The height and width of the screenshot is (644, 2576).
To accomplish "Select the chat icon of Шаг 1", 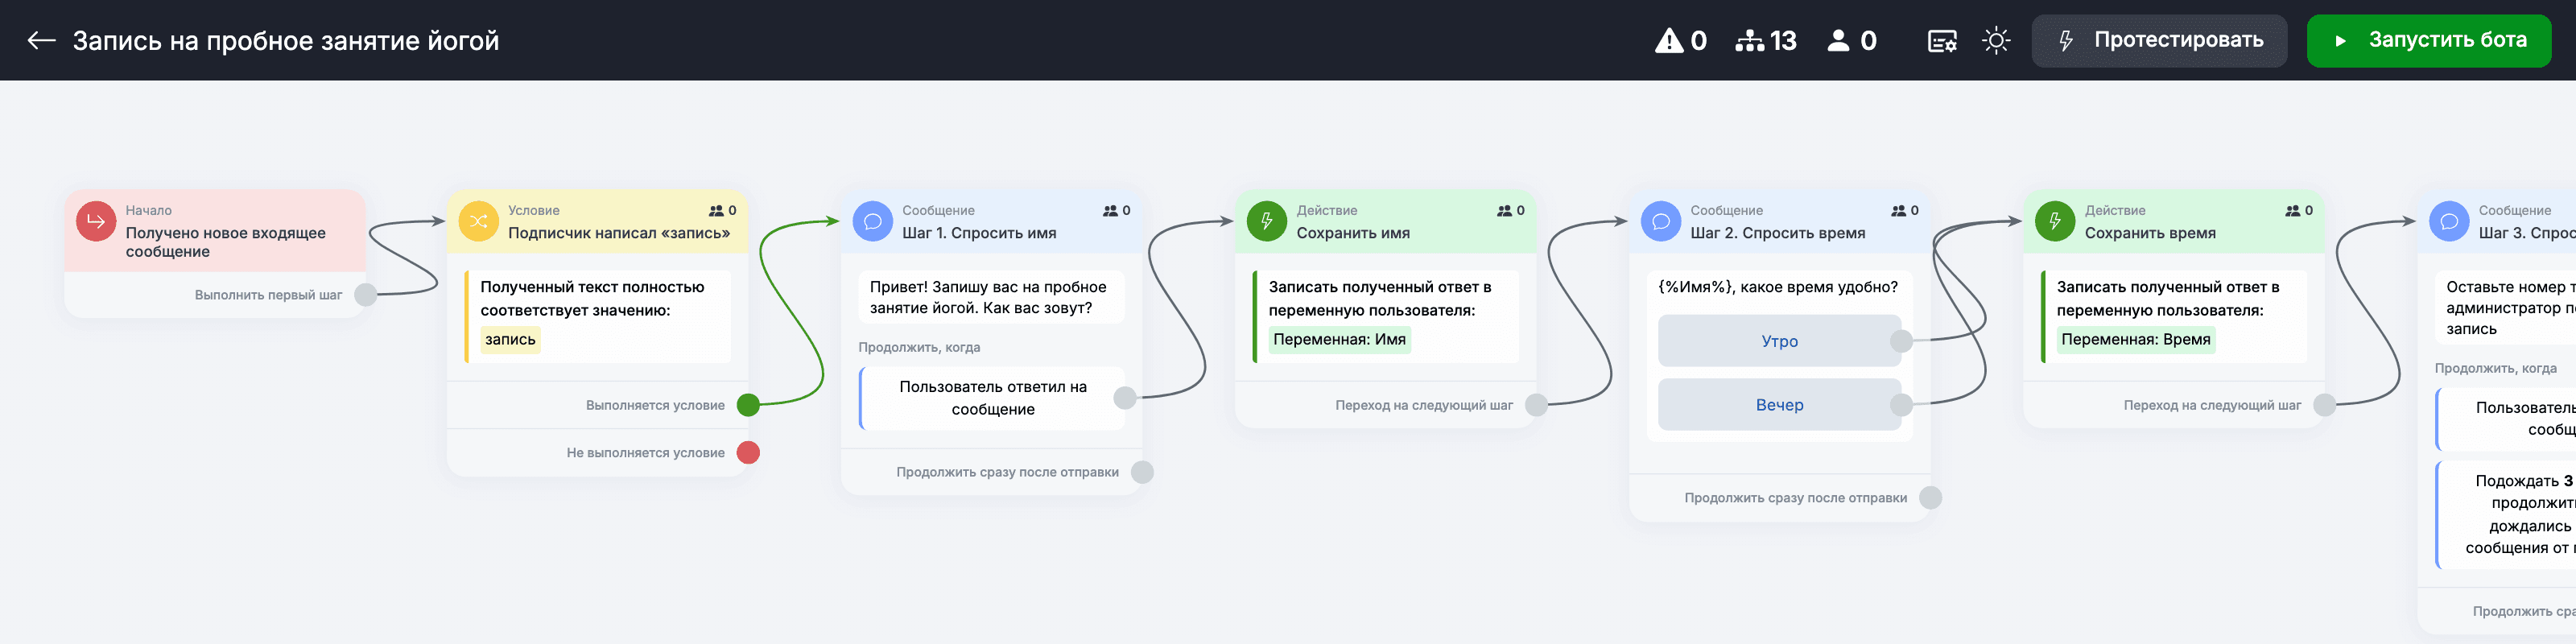I will [872, 221].
